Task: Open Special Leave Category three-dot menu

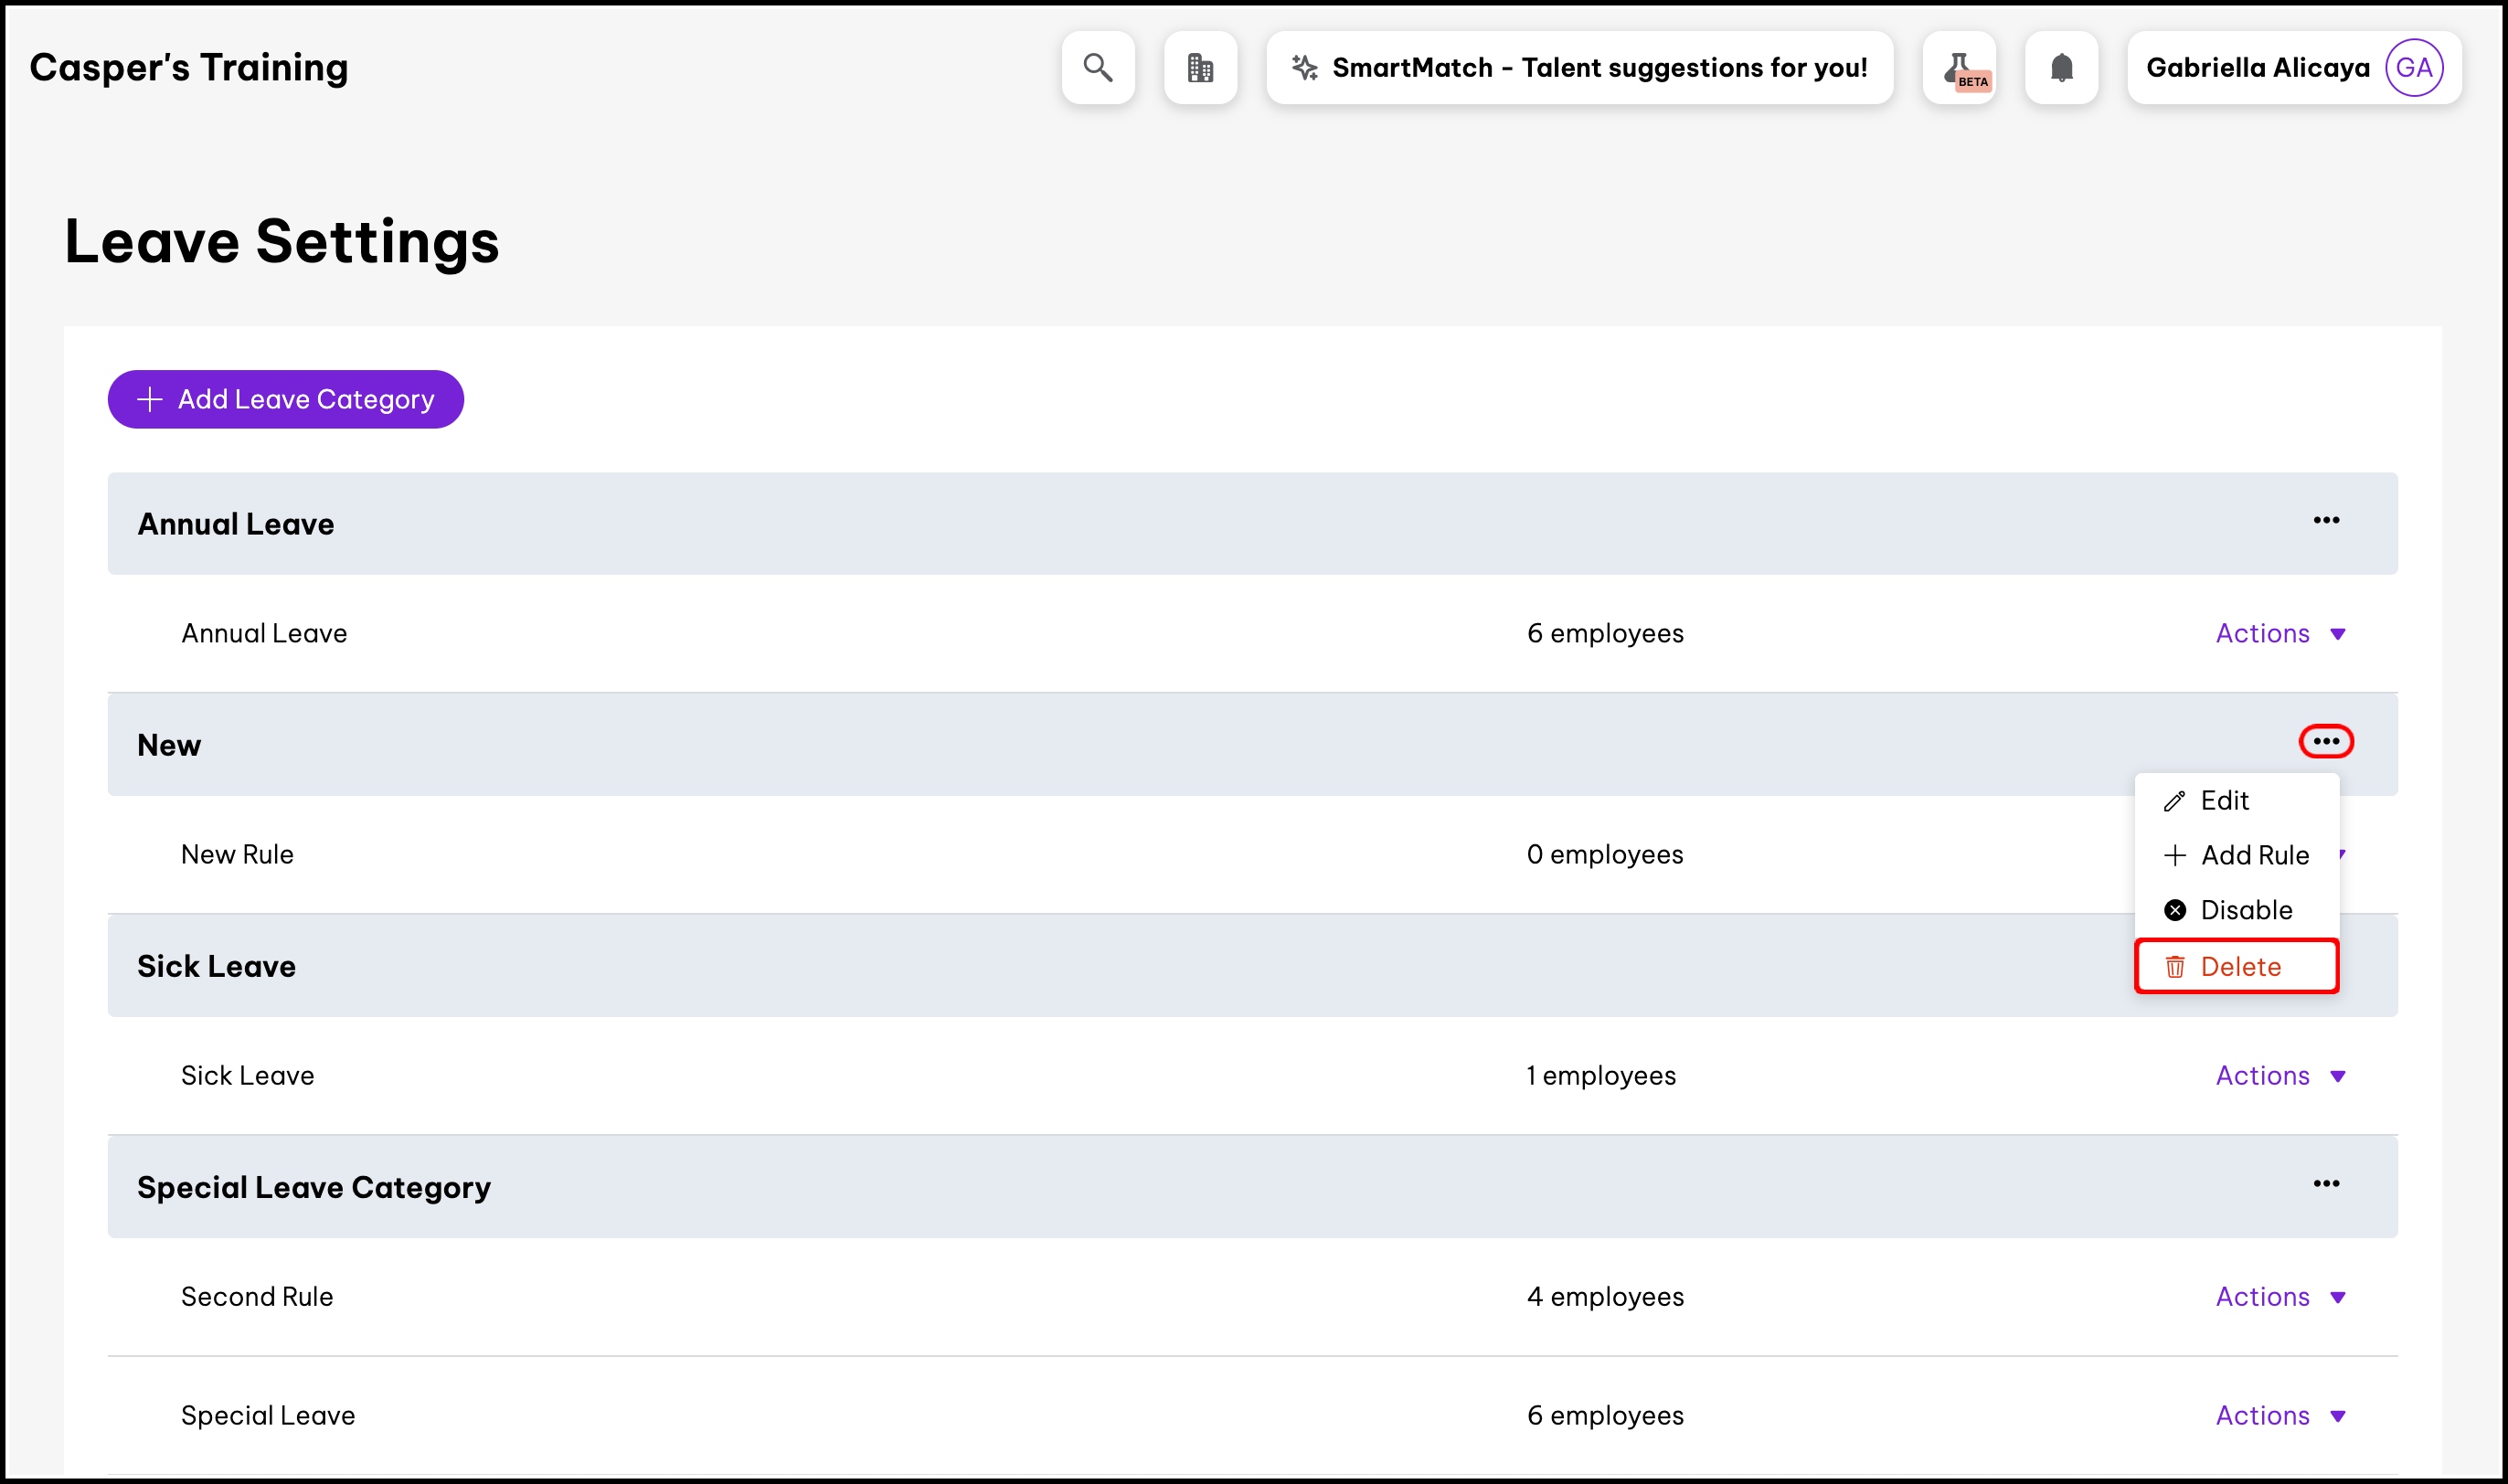Action: coord(2325,1184)
